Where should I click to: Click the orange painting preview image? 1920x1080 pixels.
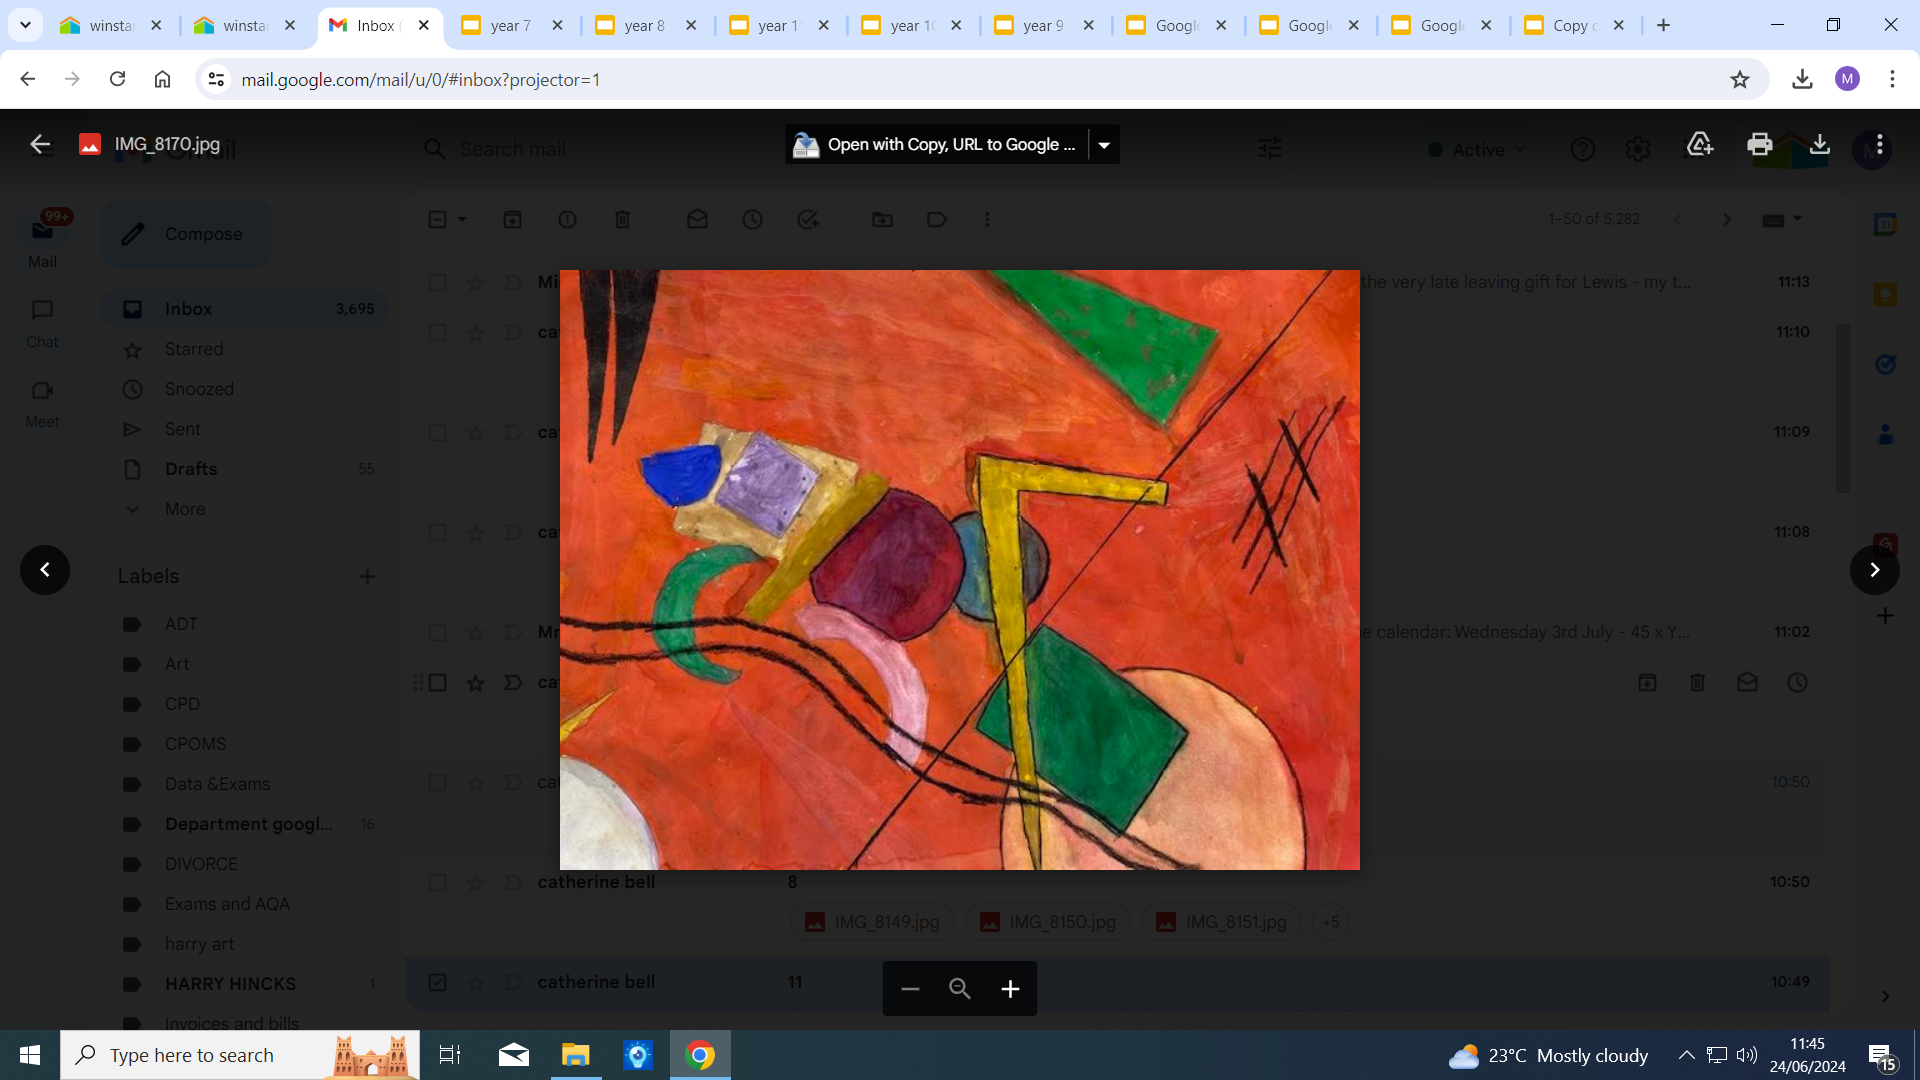(x=959, y=569)
